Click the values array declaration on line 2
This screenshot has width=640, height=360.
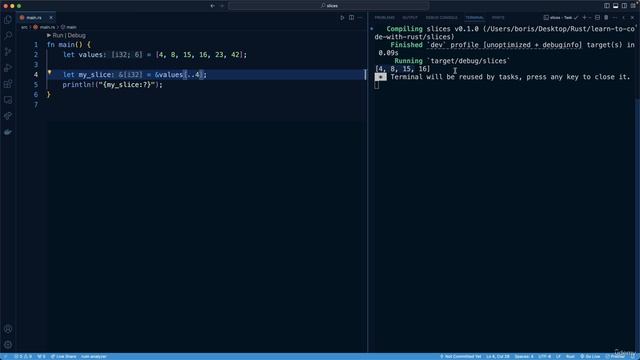pyautogui.click(x=155, y=55)
